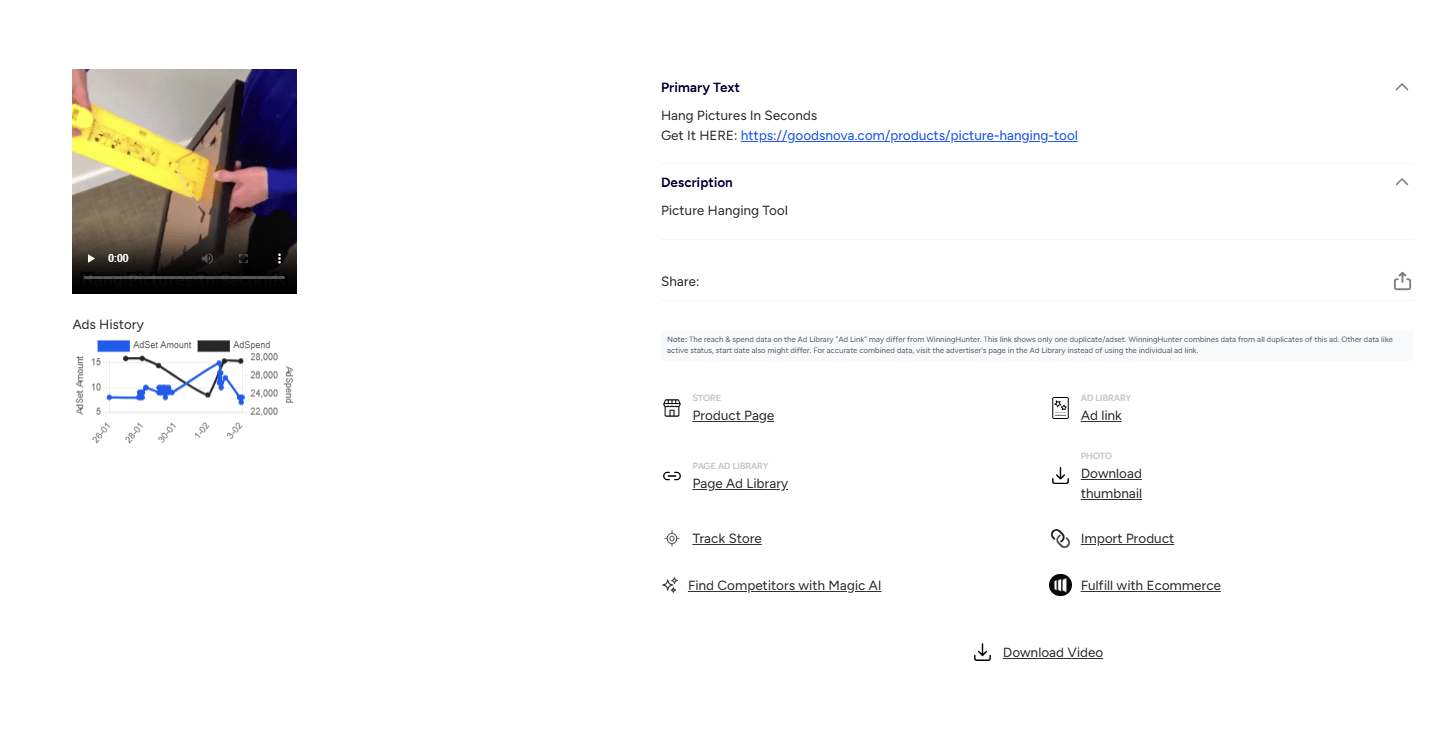The width and height of the screenshot is (1455, 743).
Task: Toggle the AdSet Amount legend swatch
Action: (x=113, y=345)
